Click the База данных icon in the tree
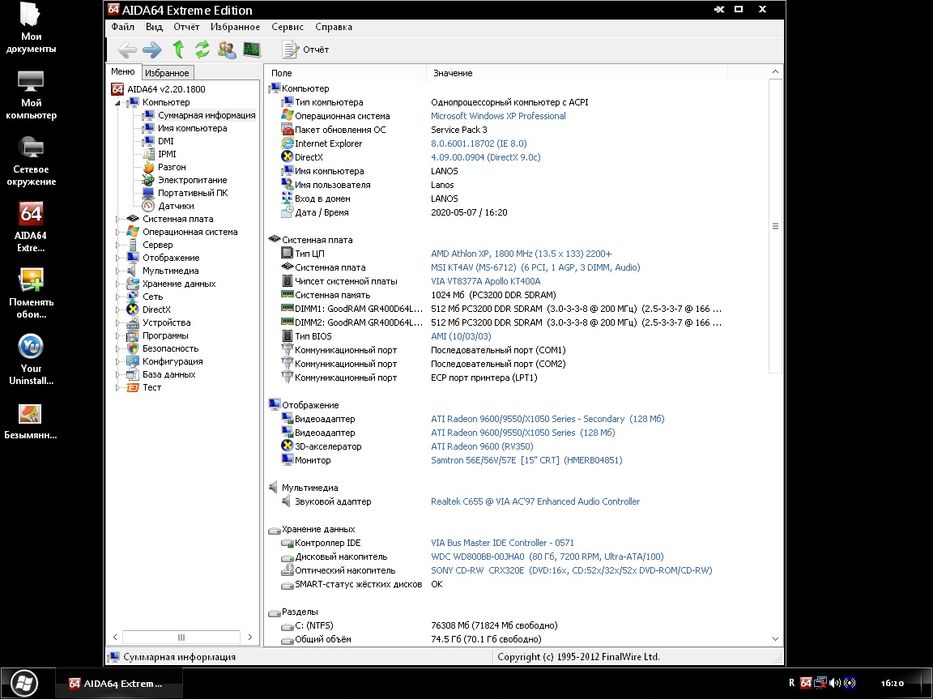This screenshot has width=933, height=700. 133,375
